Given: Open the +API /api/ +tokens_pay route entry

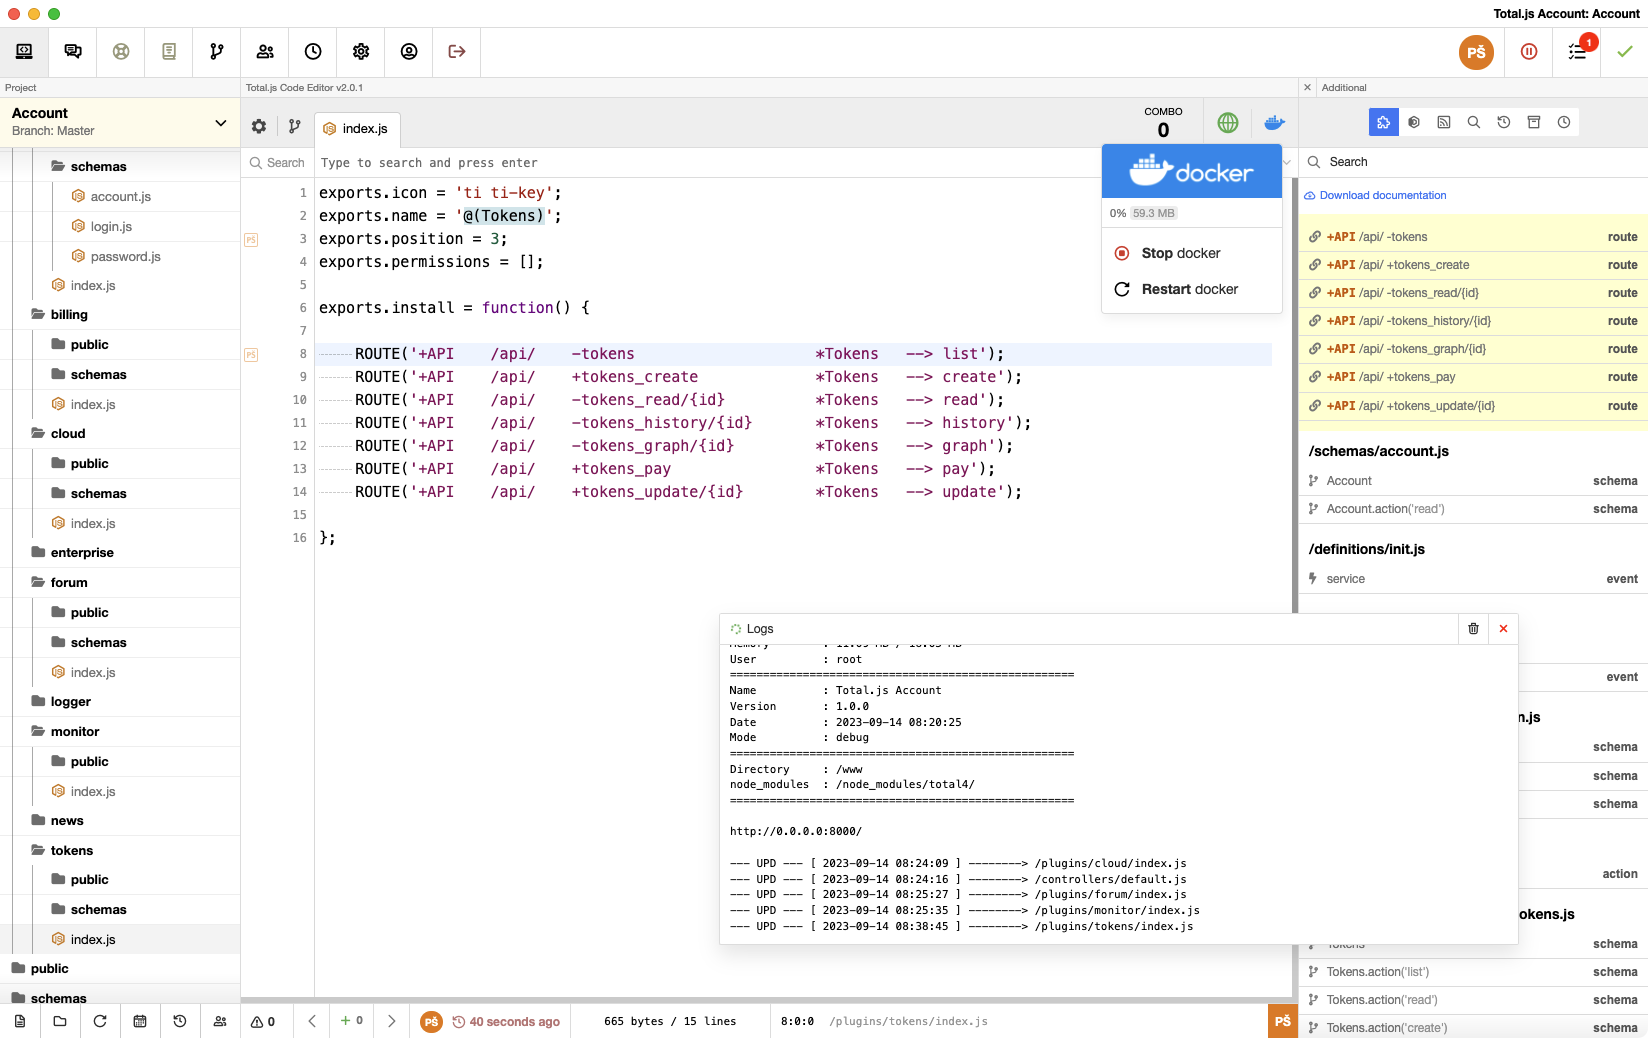Looking at the screenshot, I should (x=1473, y=377).
